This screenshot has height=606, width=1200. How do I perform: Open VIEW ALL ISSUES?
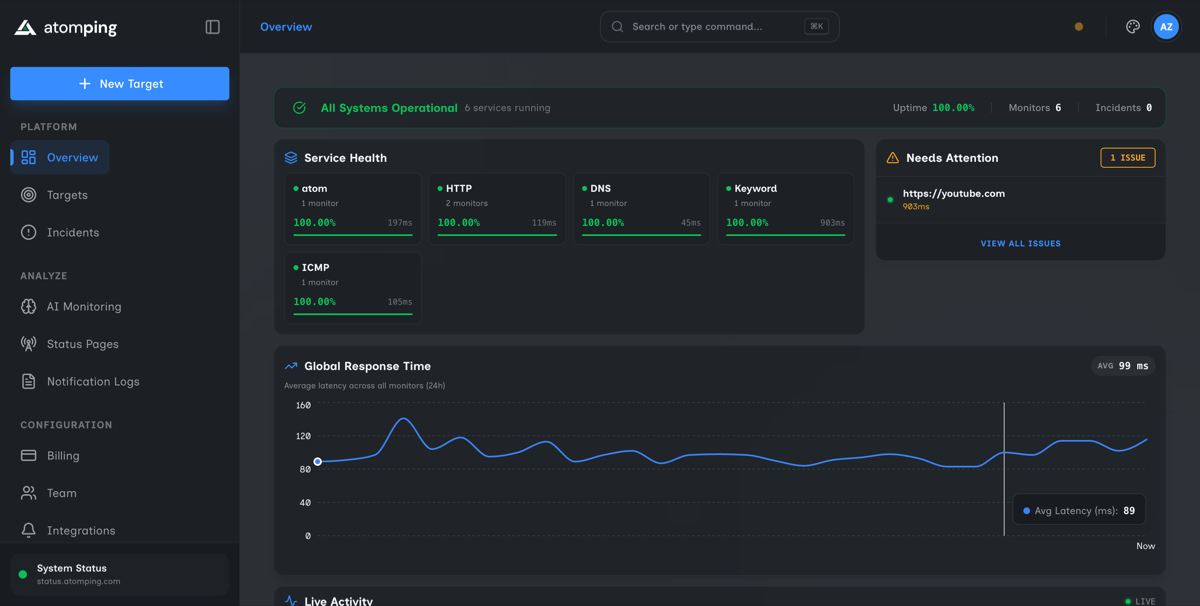point(1020,243)
